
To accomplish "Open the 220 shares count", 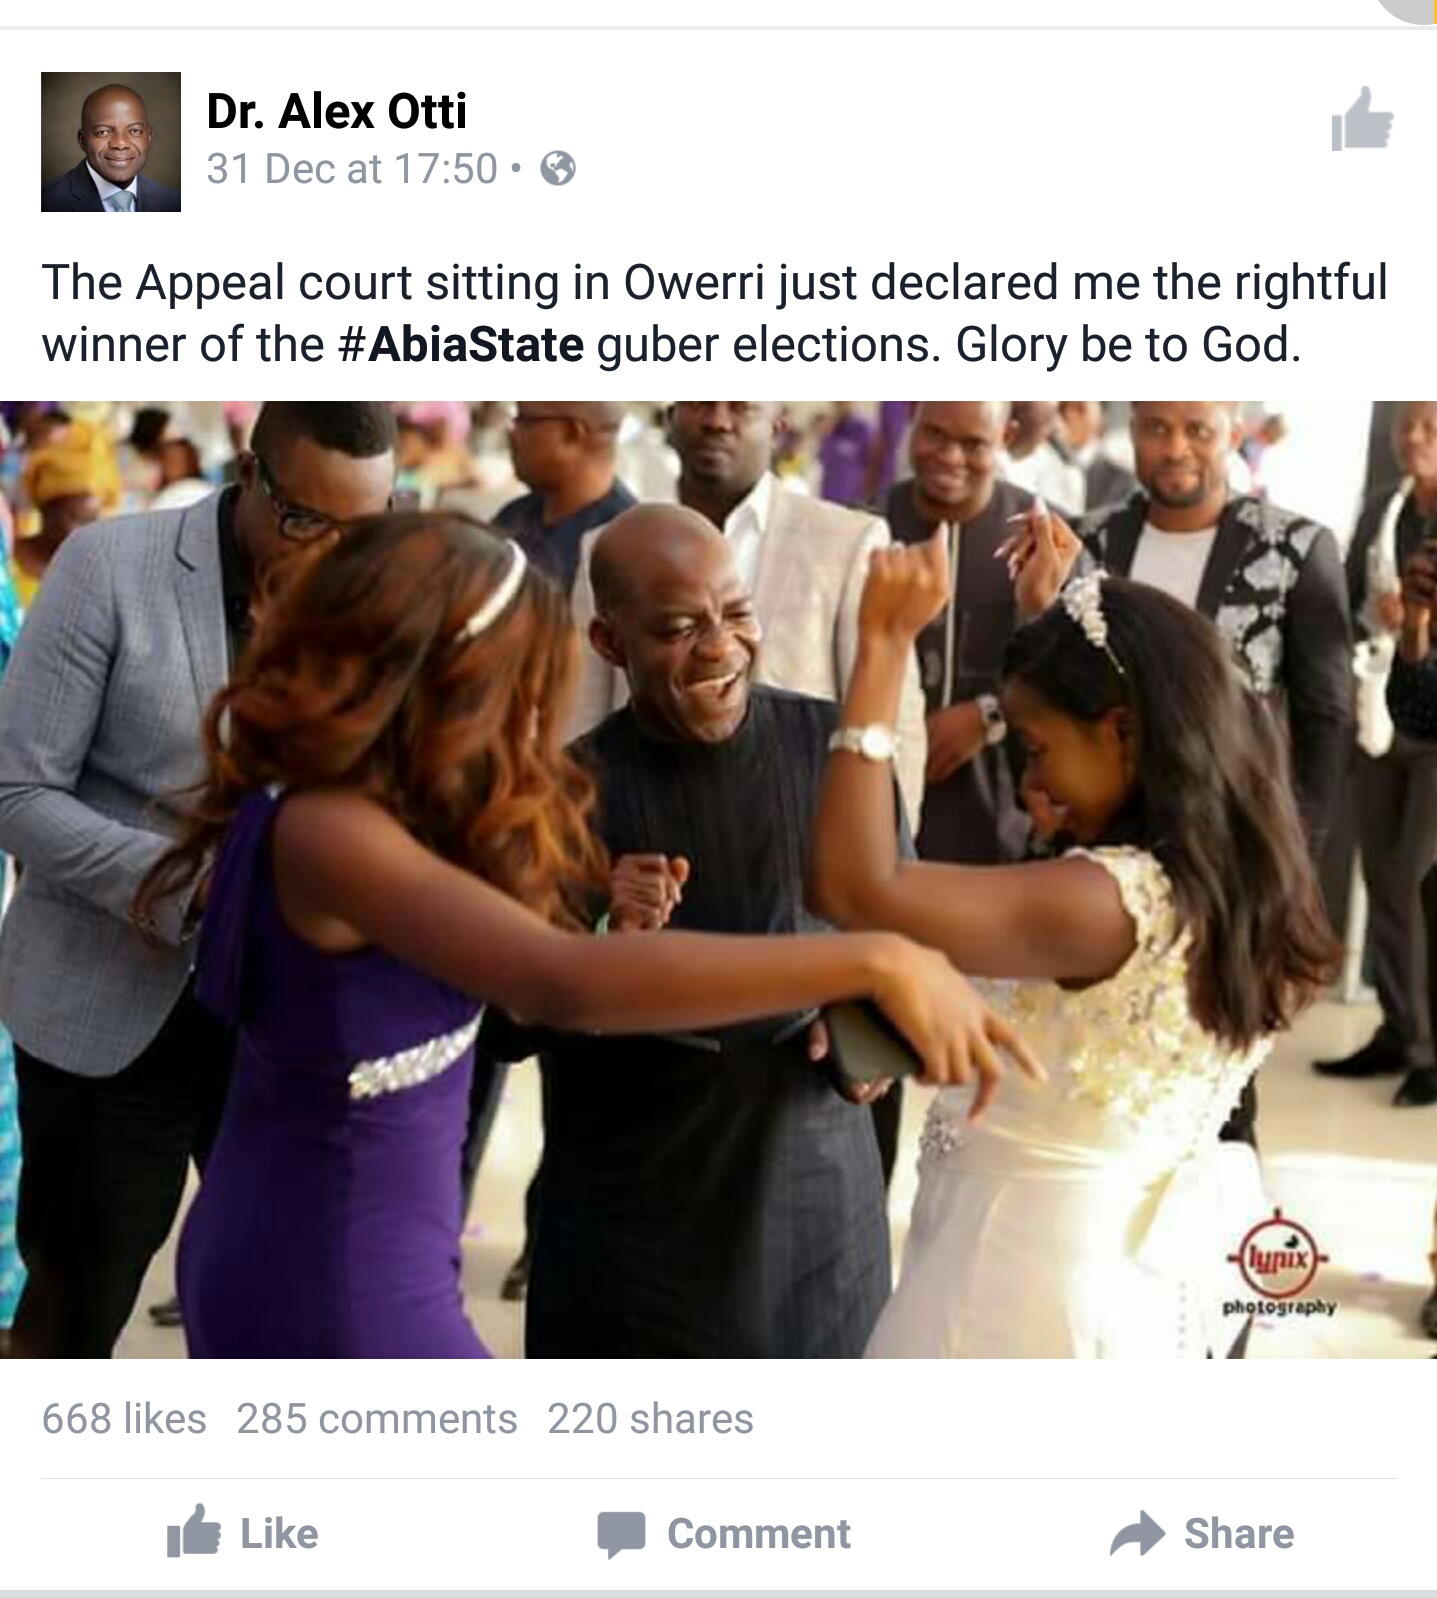I will pos(650,1419).
